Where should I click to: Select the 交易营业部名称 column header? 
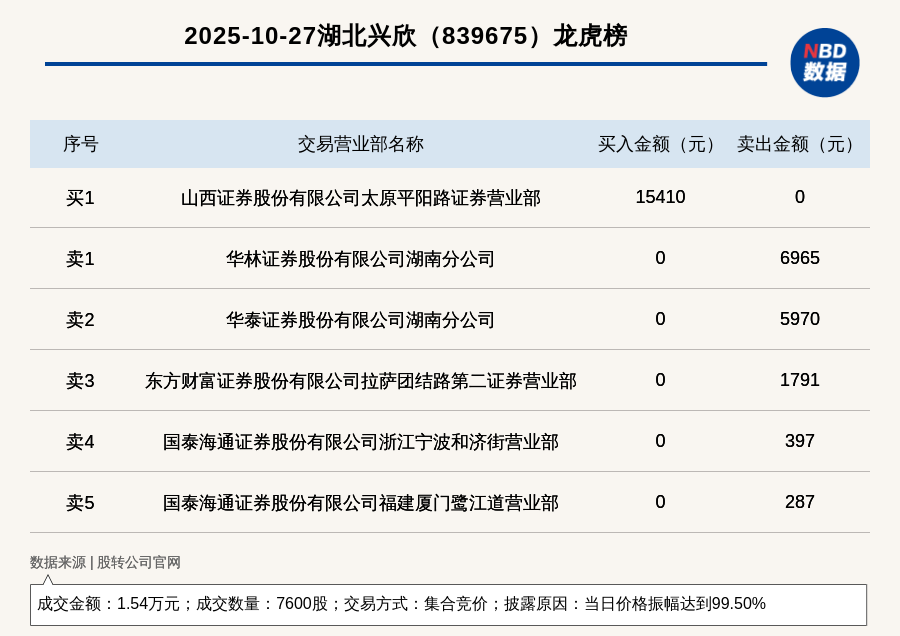point(360,144)
